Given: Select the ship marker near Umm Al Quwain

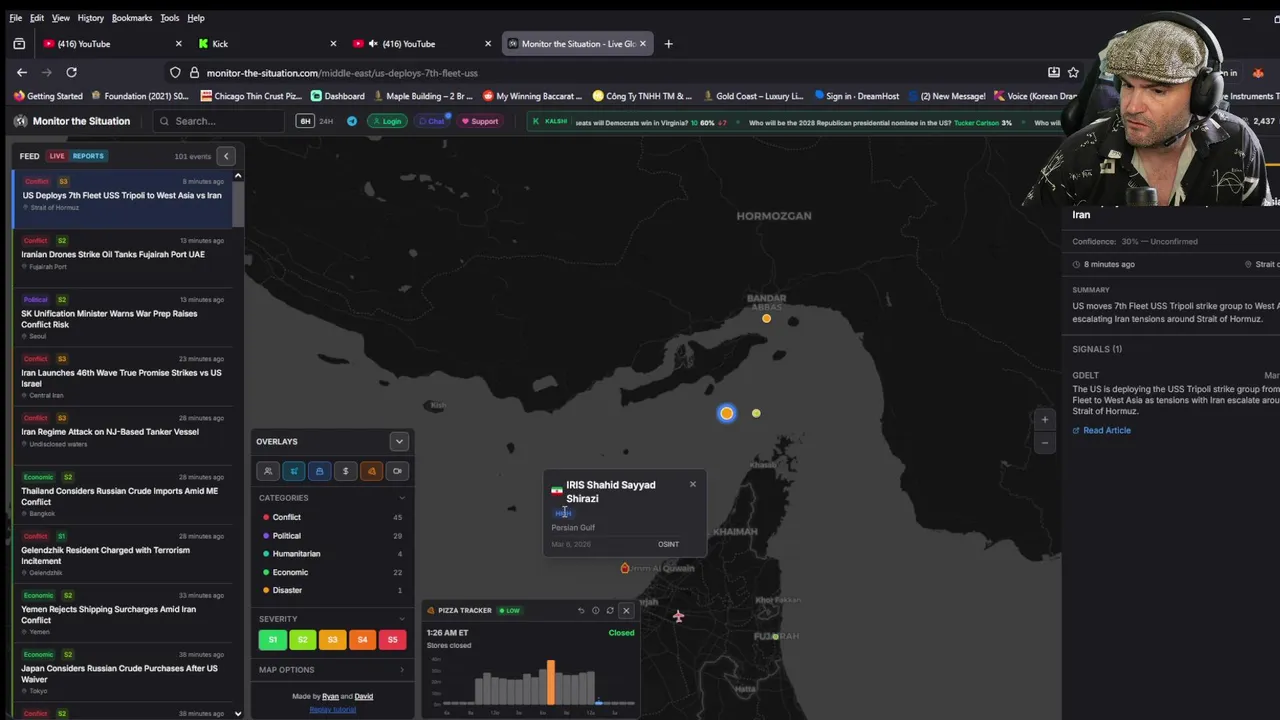Looking at the screenshot, I should click(625, 568).
